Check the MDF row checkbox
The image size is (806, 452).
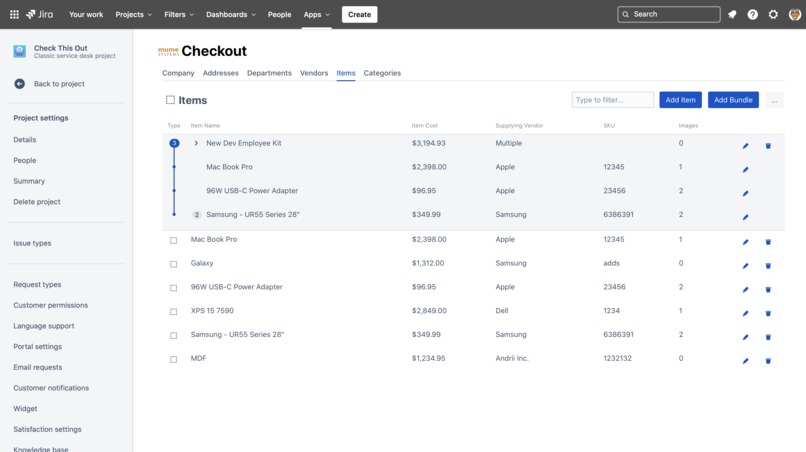(174, 359)
